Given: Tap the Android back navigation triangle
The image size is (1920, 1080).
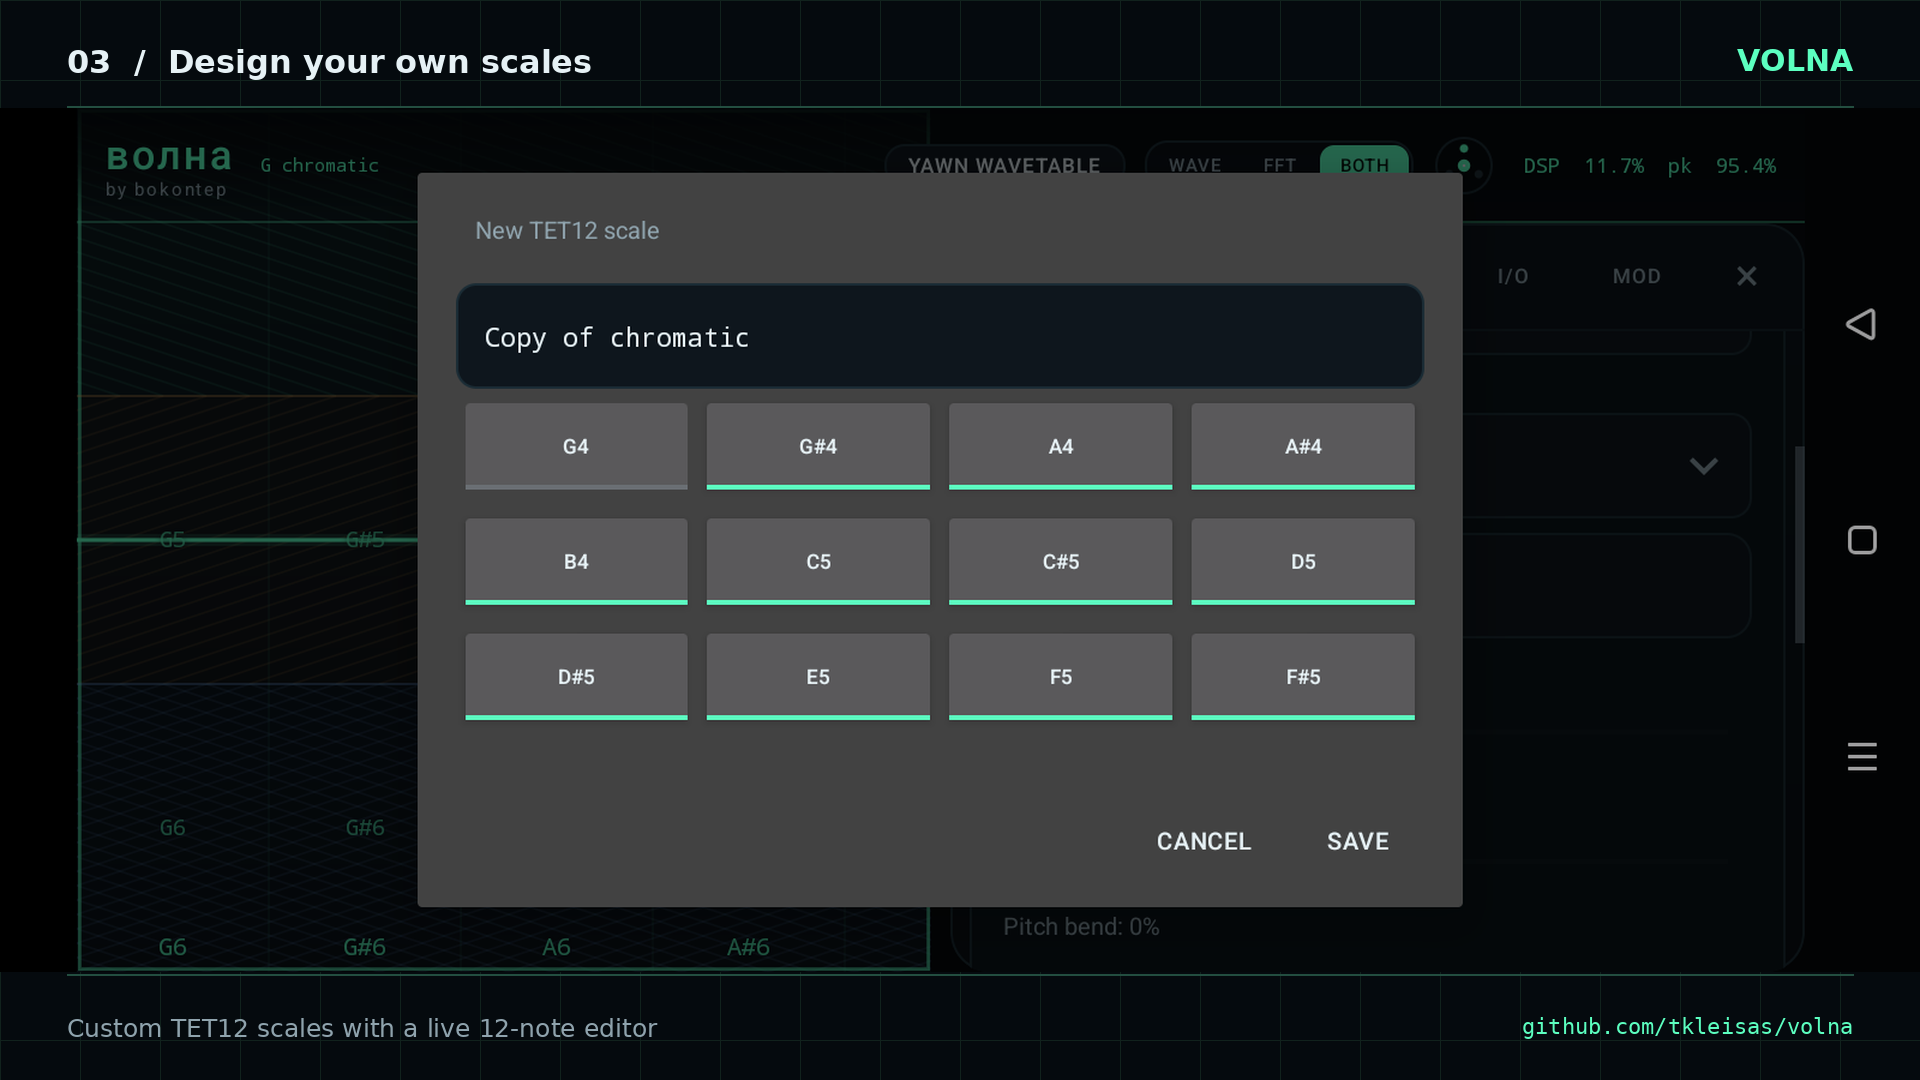Looking at the screenshot, I should pos(1861,324).
